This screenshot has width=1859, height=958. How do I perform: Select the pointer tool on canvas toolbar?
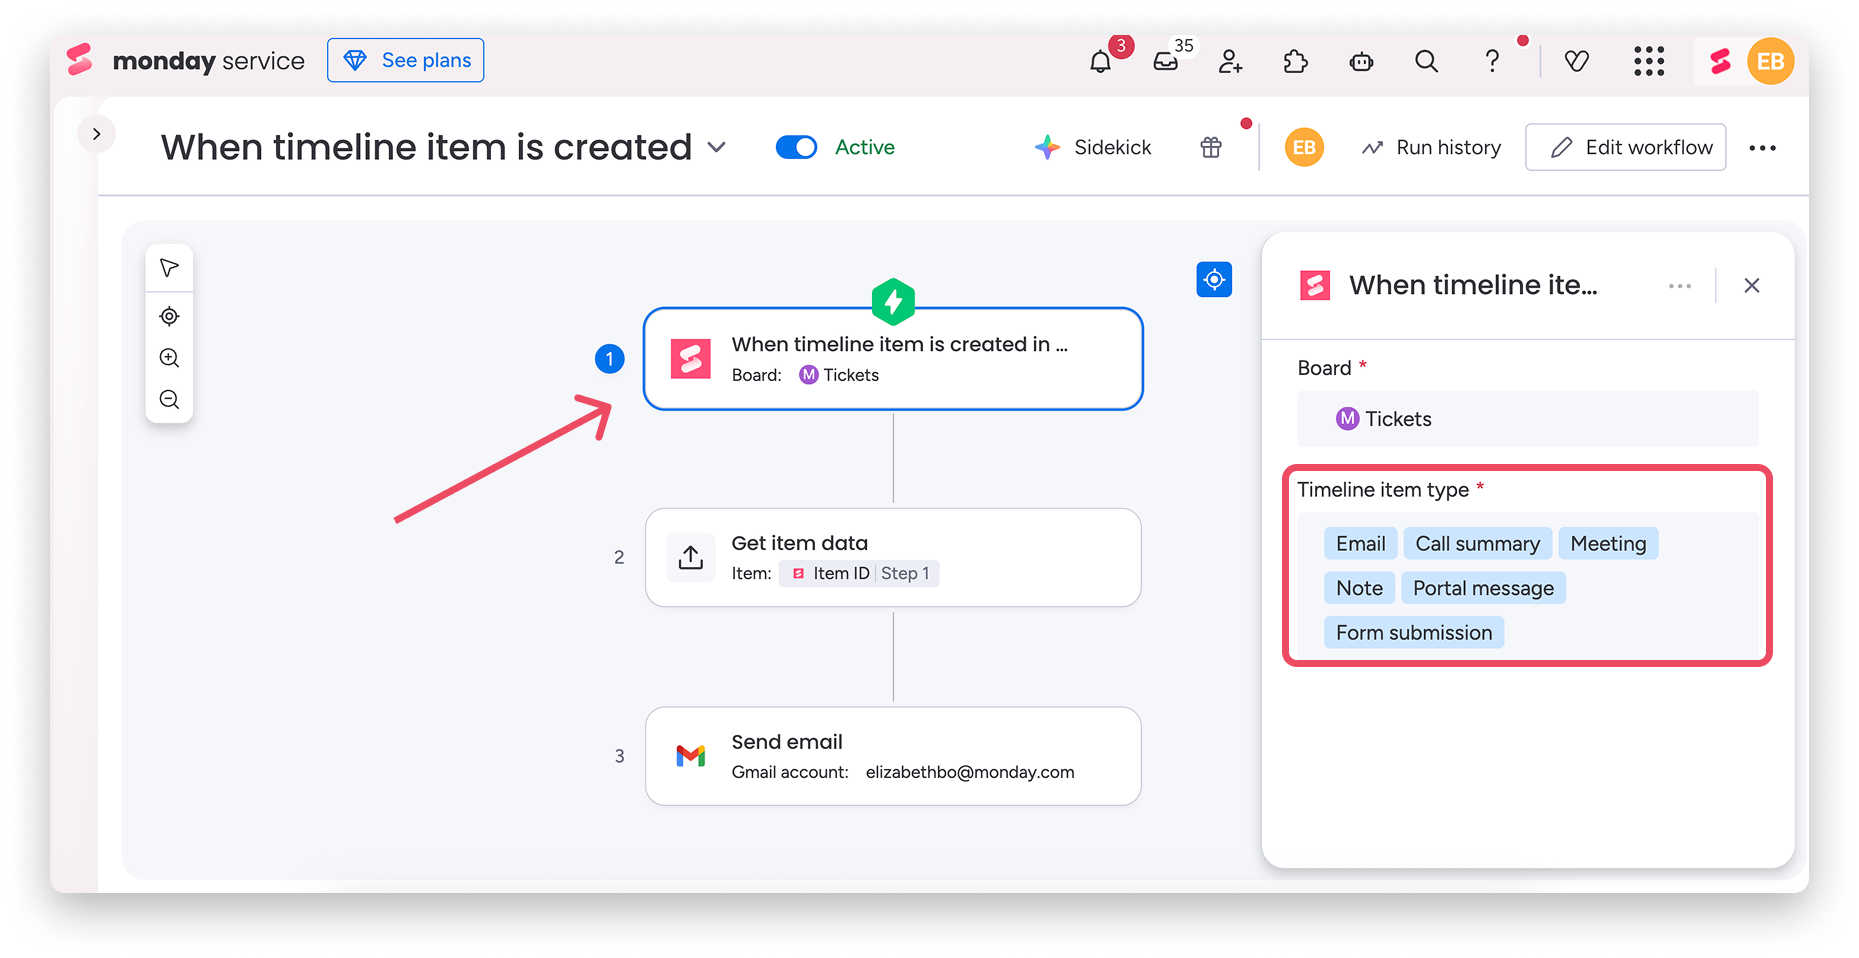169,268
